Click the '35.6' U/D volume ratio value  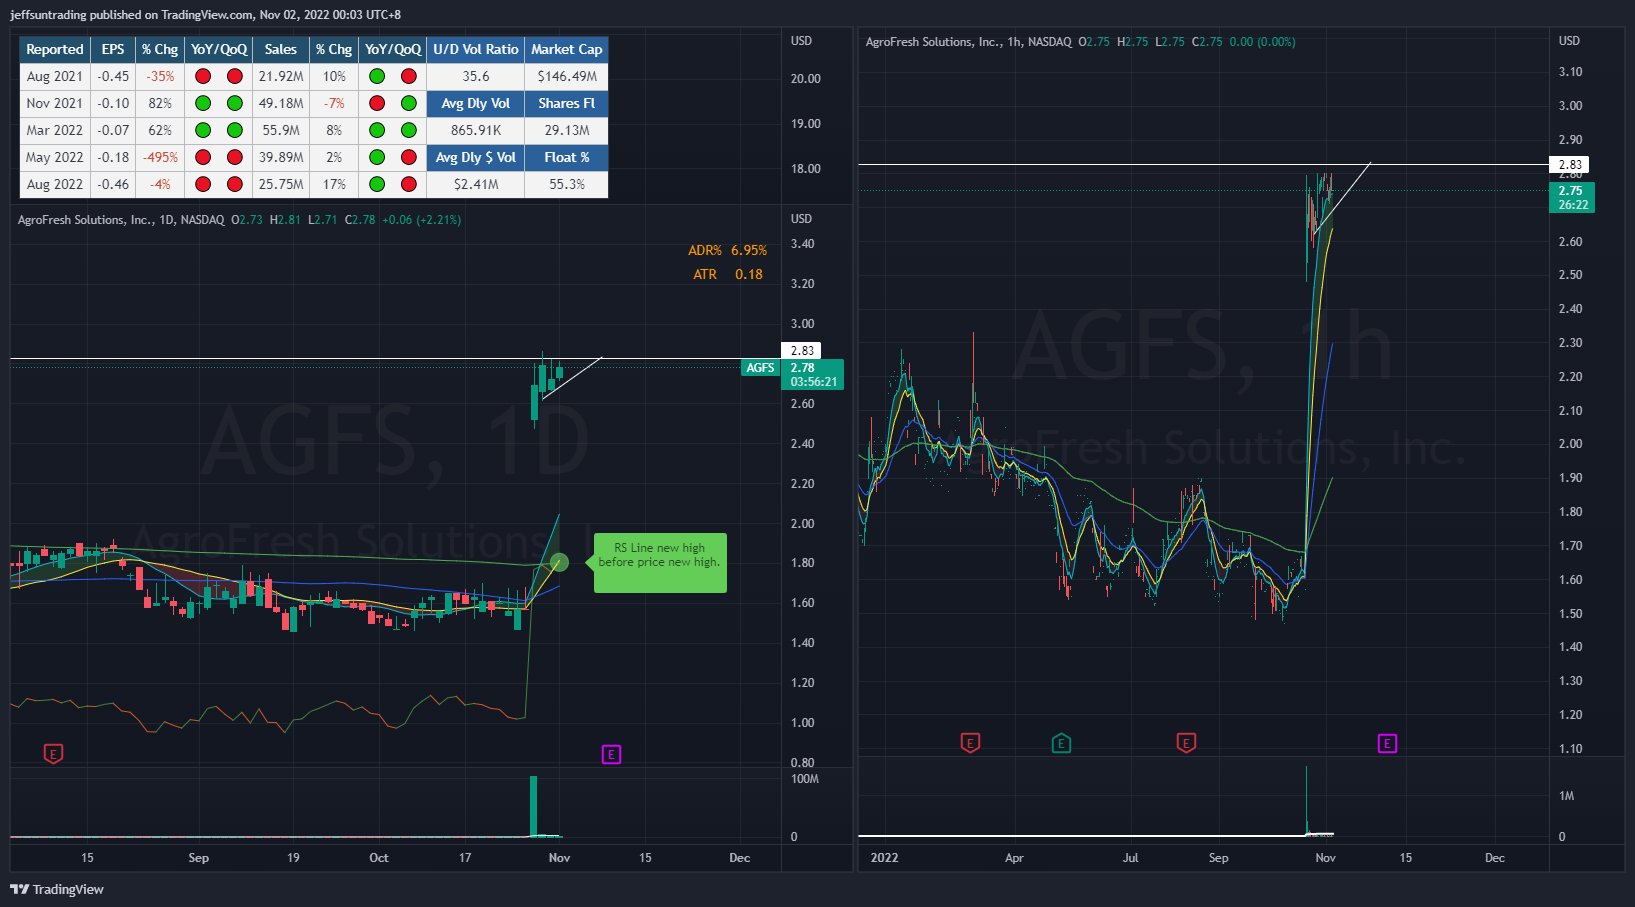click(x=476, y=76)
